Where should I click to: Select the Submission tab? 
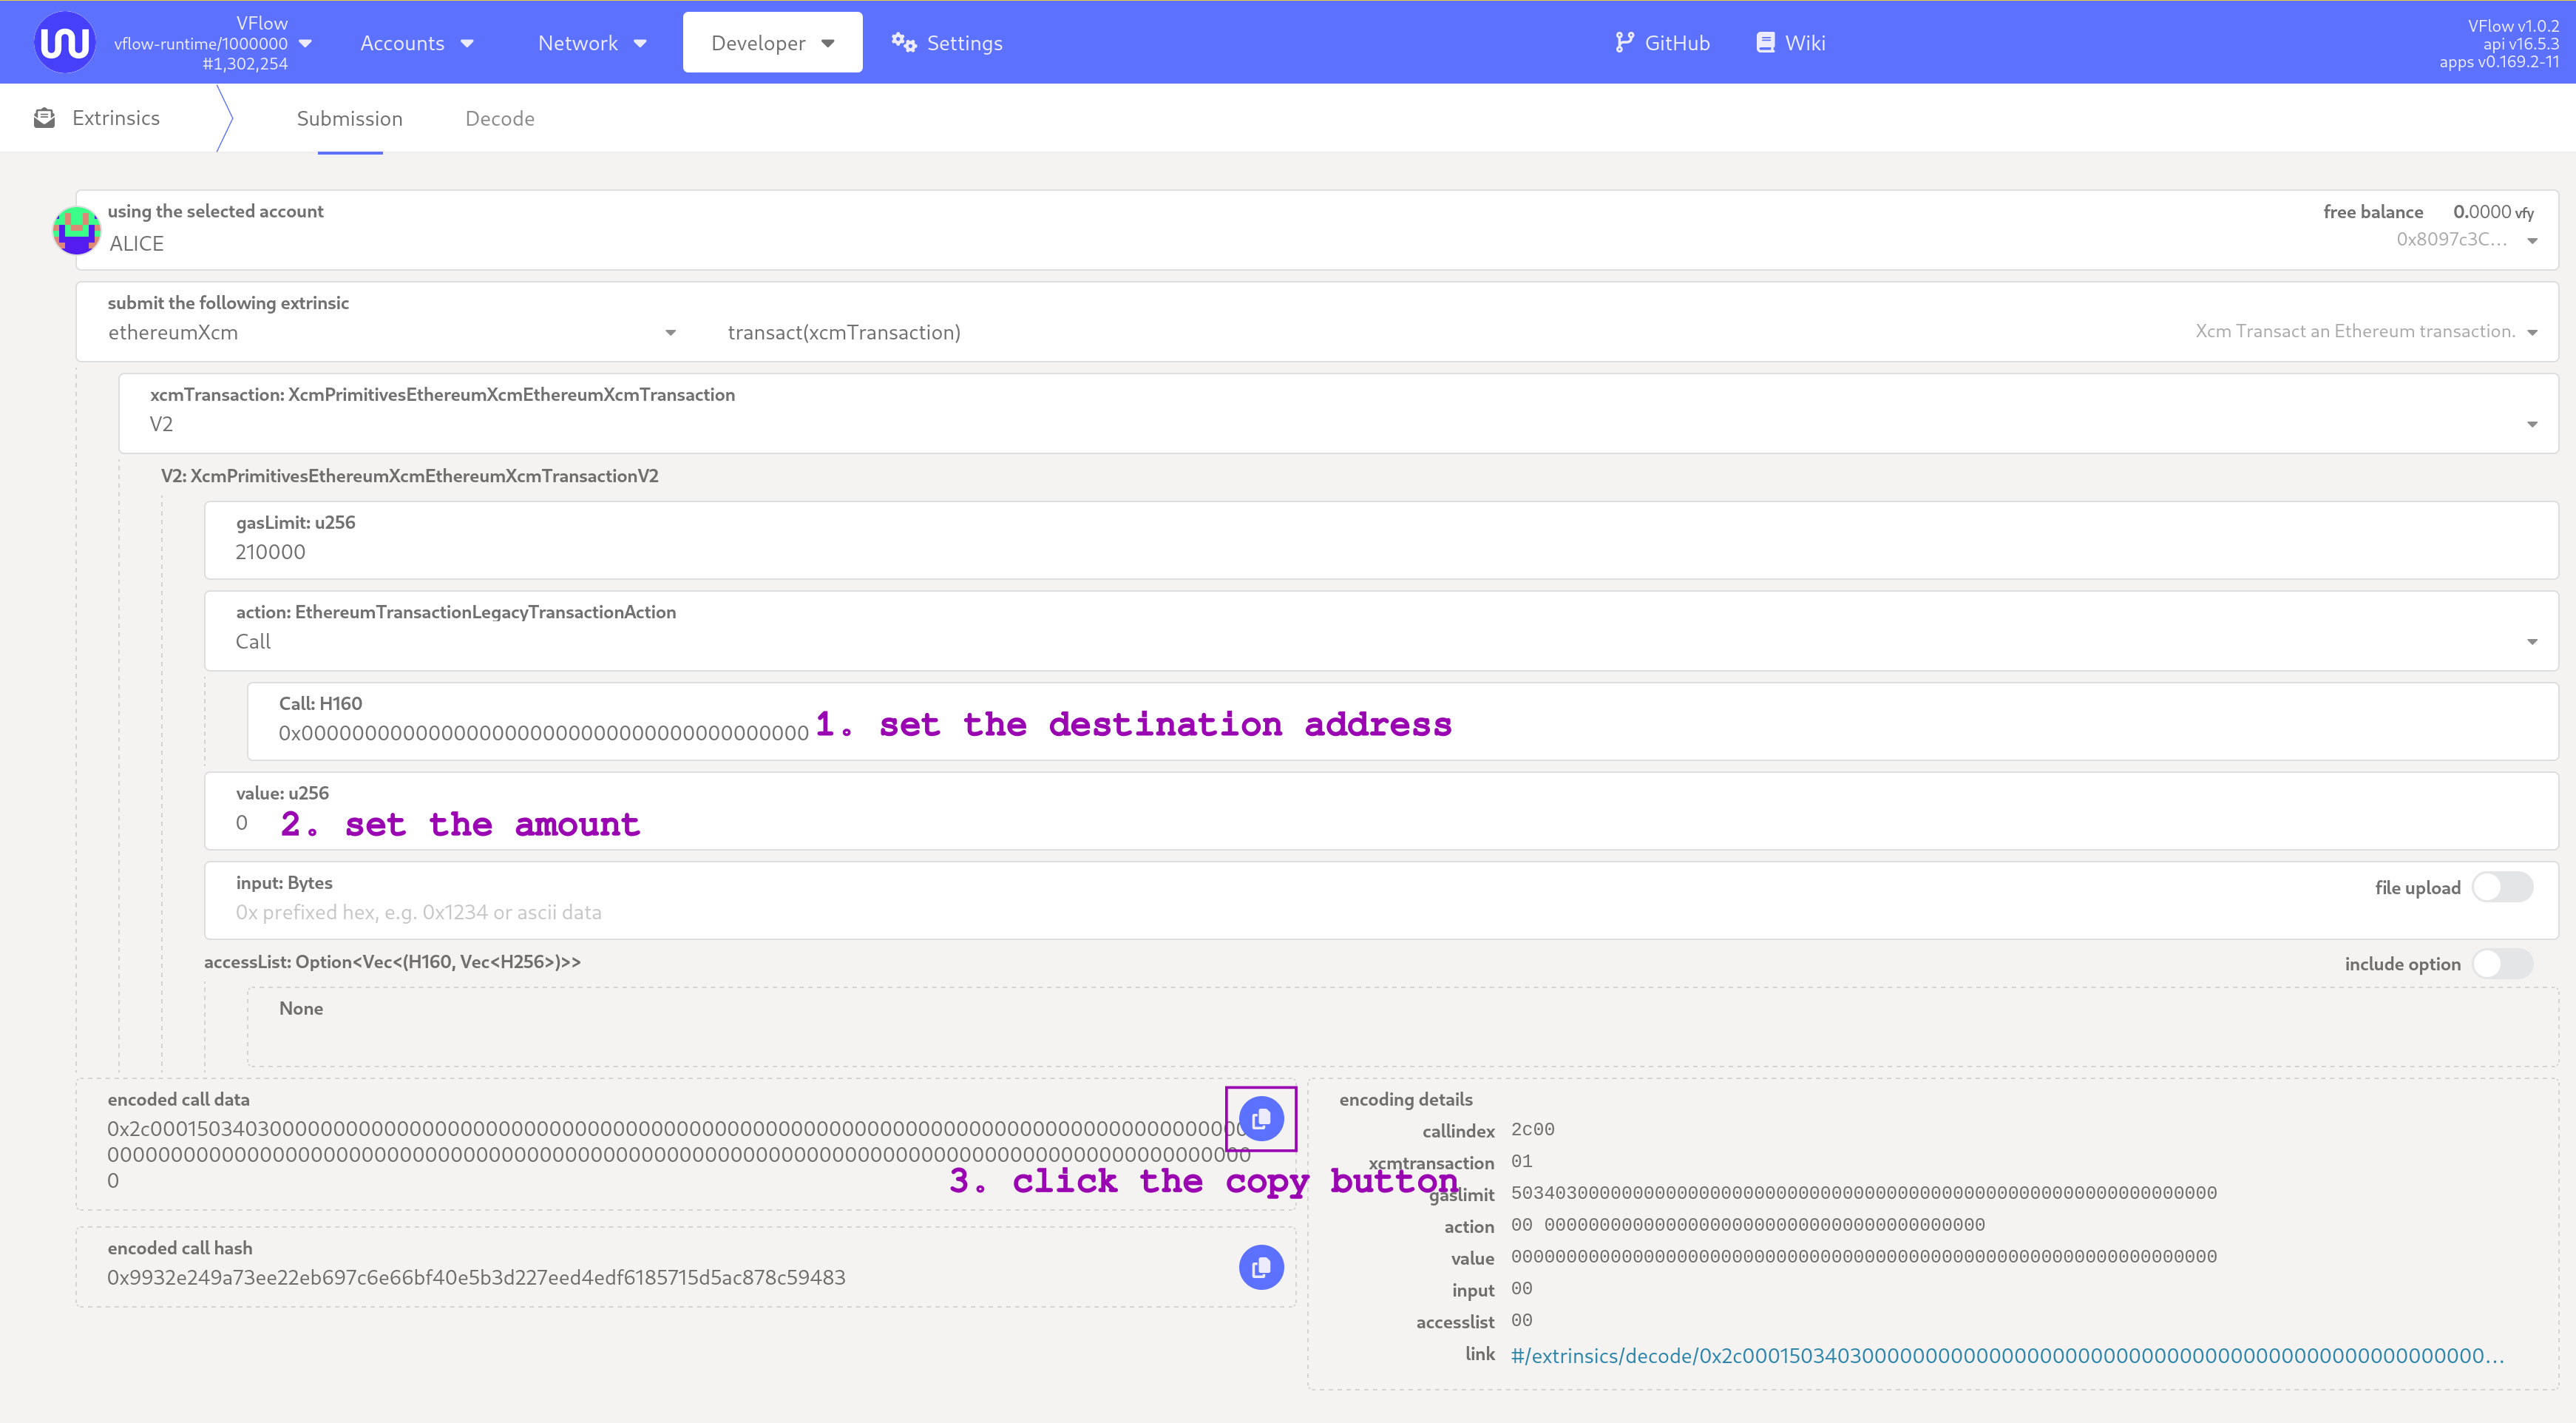[x=349, y=118]
